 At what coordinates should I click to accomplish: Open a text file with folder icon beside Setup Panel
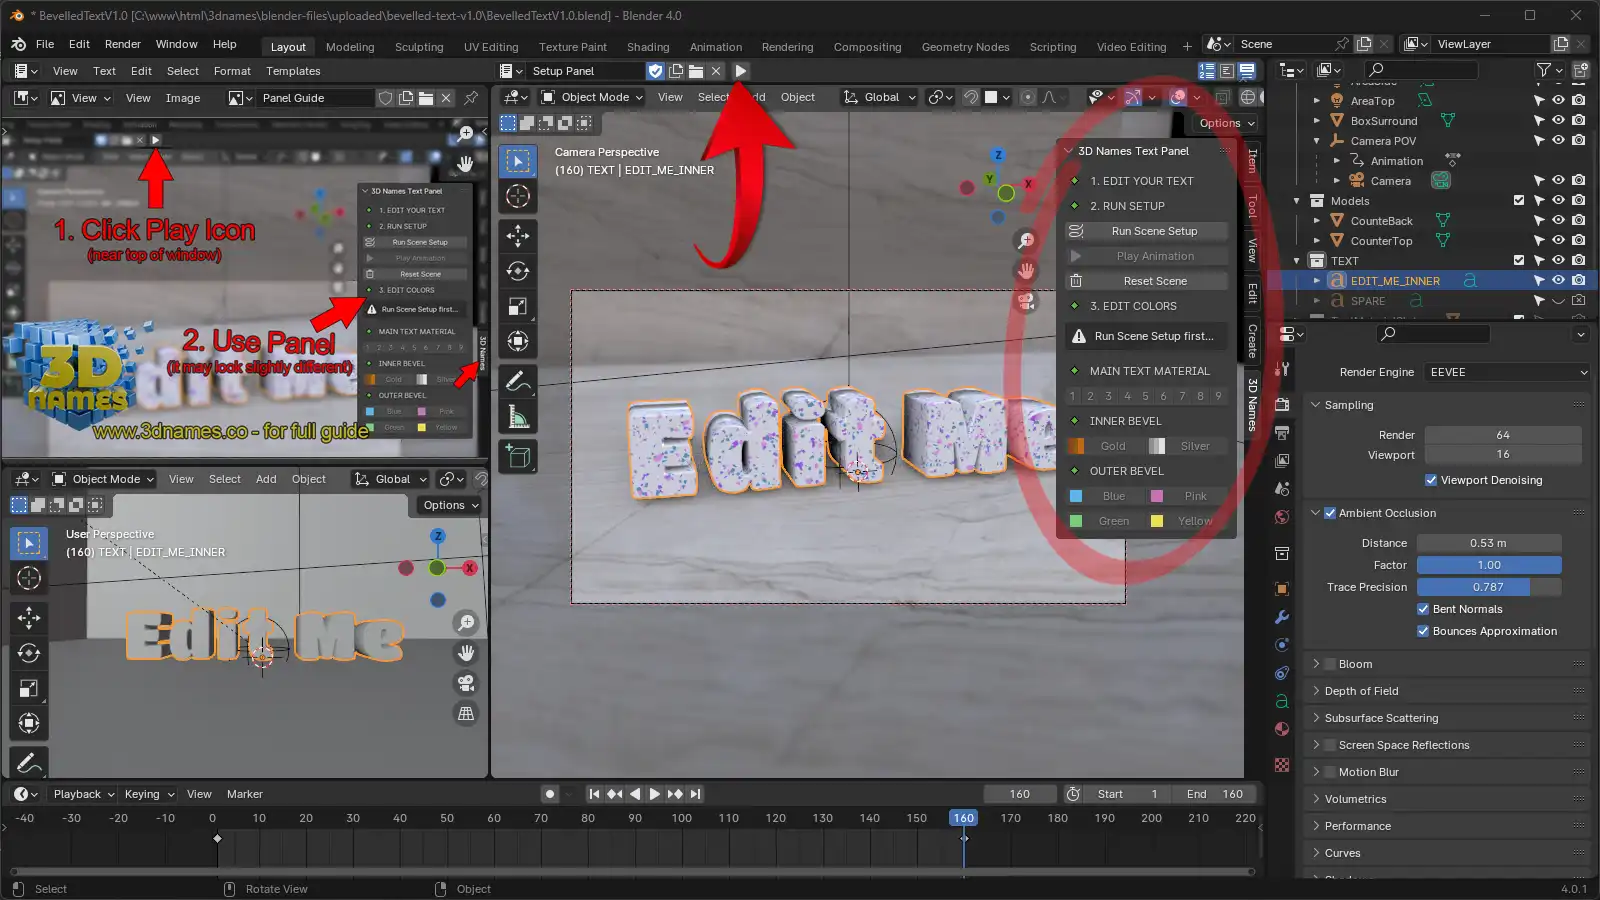696,71
